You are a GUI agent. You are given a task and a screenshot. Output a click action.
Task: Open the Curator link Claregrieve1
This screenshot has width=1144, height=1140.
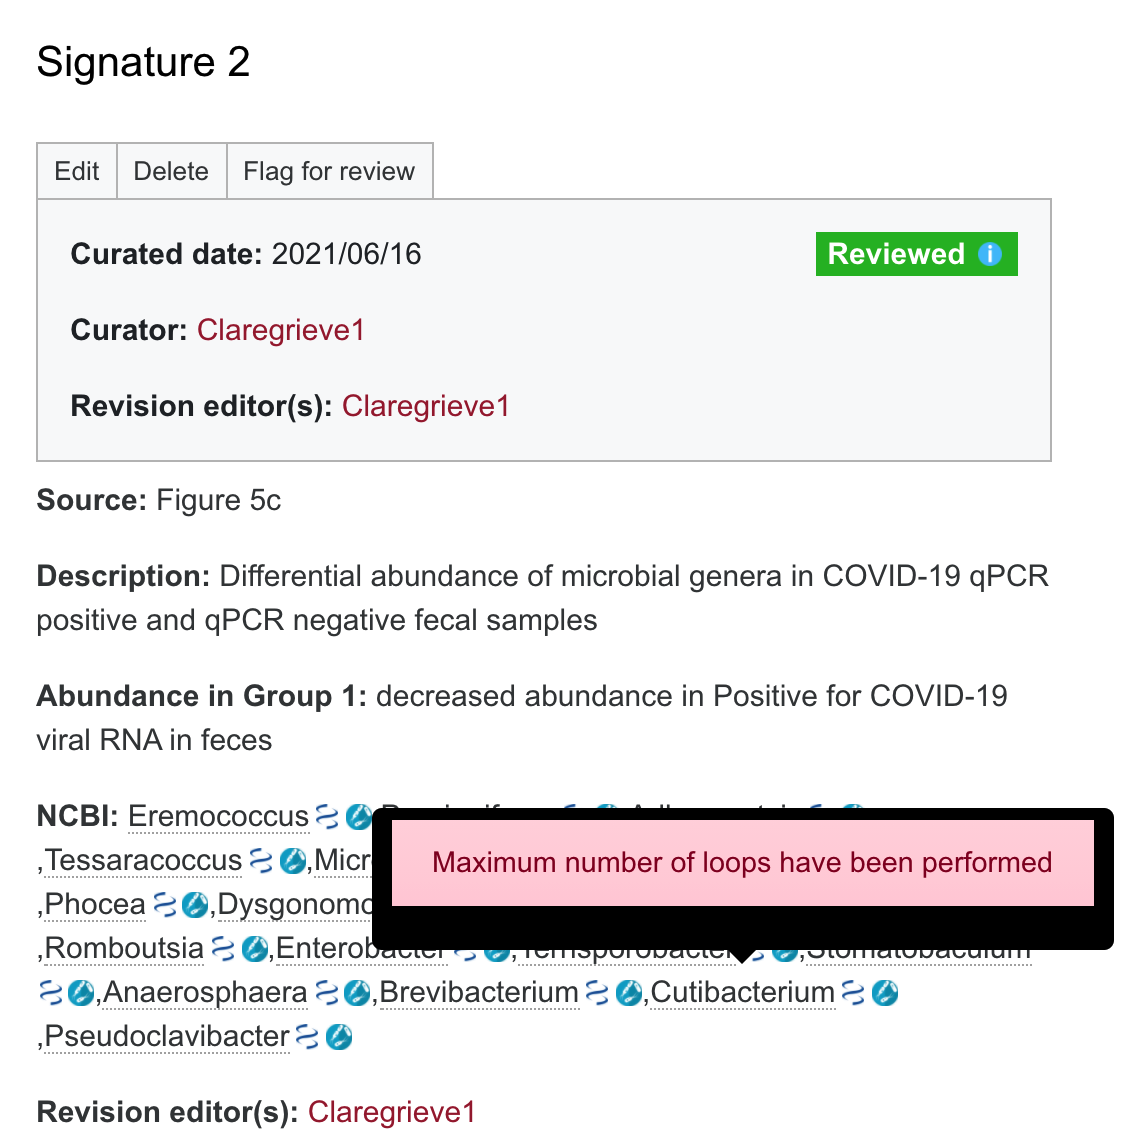280,329
